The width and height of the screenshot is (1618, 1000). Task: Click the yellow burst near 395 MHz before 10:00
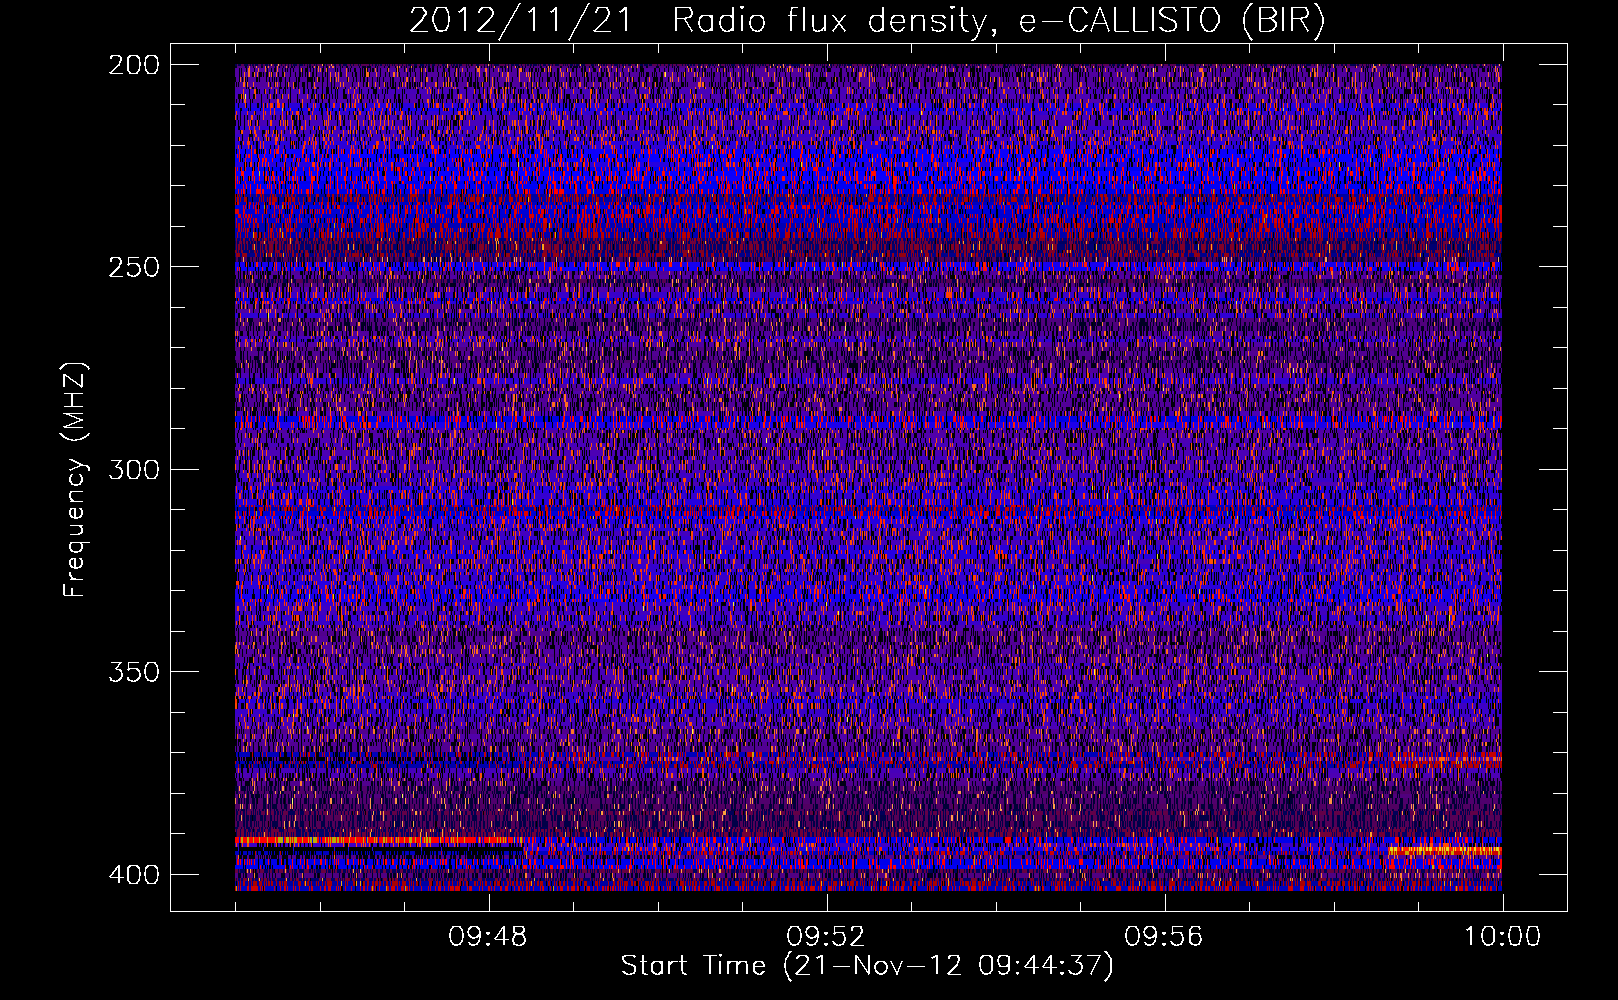click(x=1445, y=851)
